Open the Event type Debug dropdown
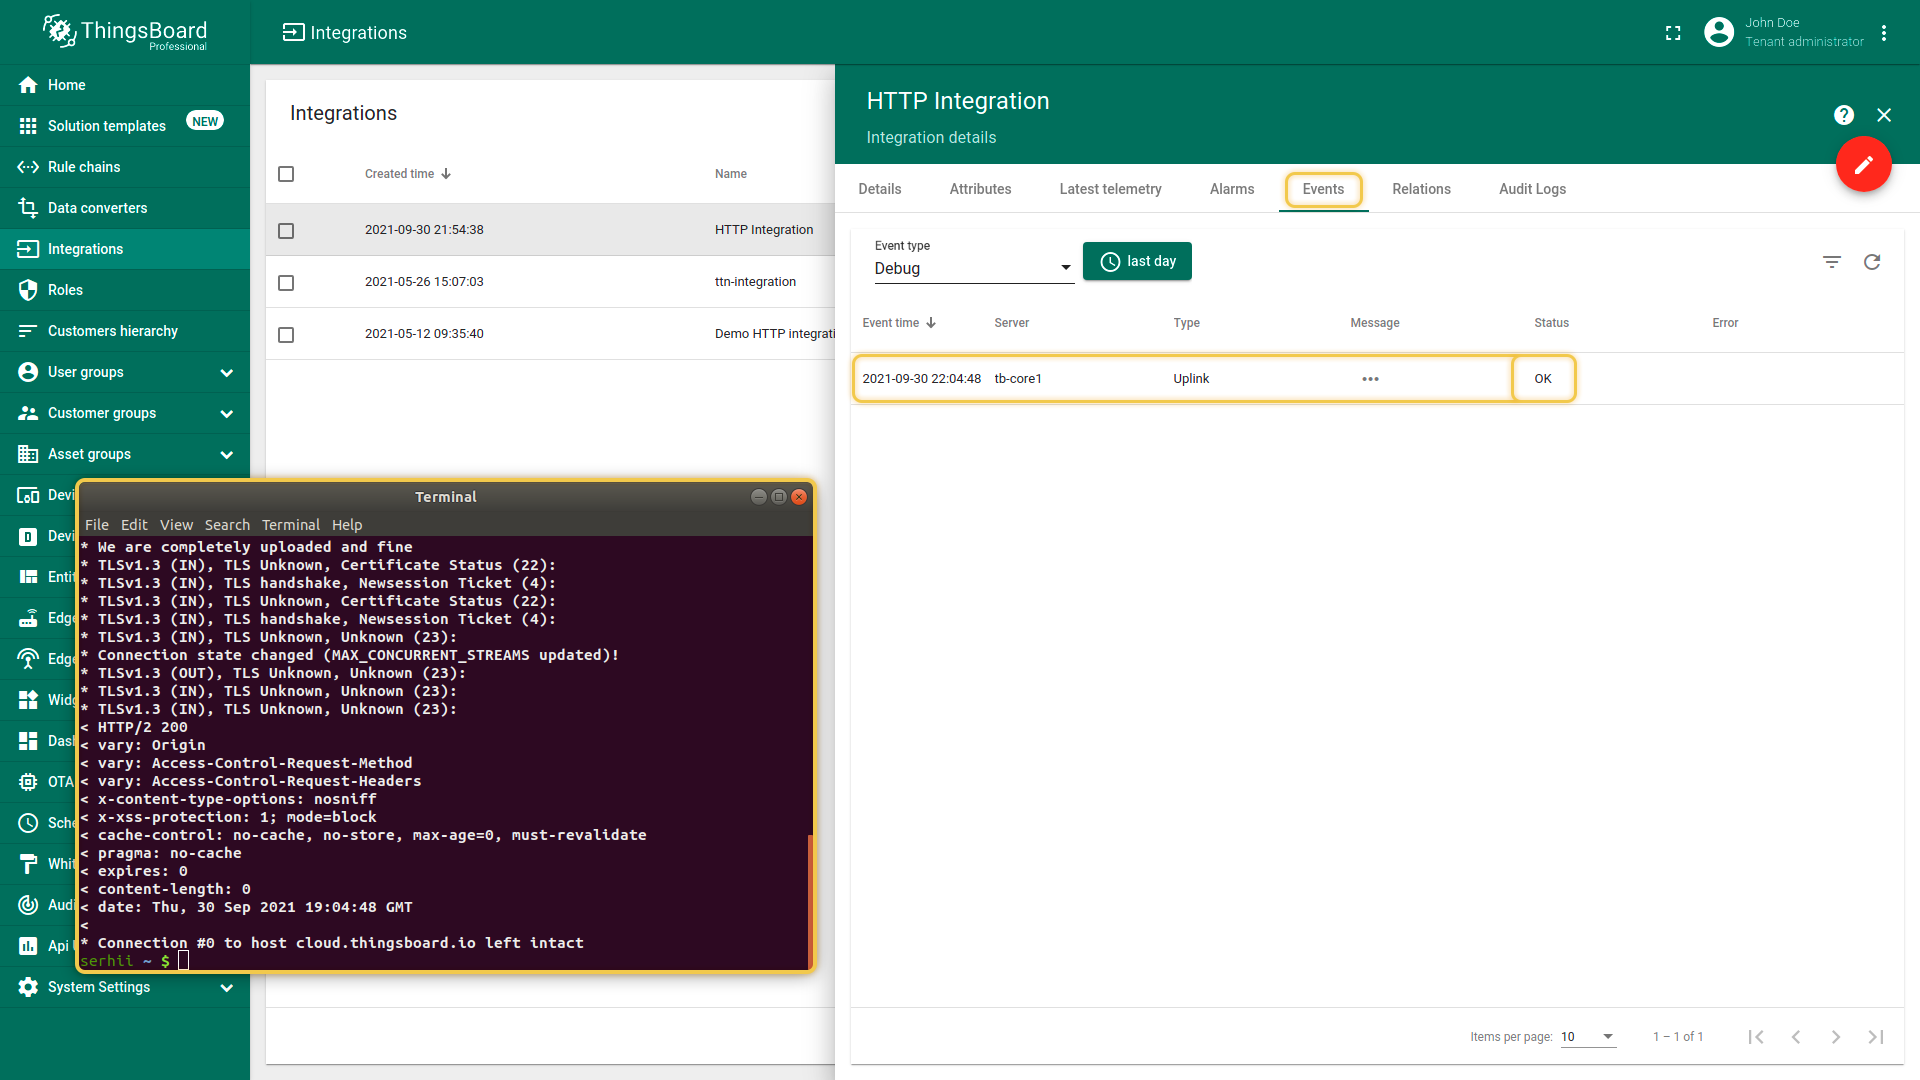Screen dimensions: 1920x1080 pos(973,268)
